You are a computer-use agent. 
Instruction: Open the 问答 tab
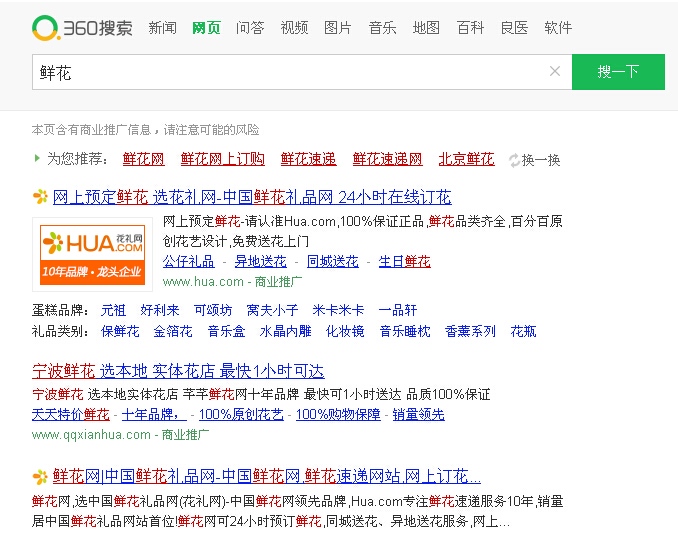(250, 28)
